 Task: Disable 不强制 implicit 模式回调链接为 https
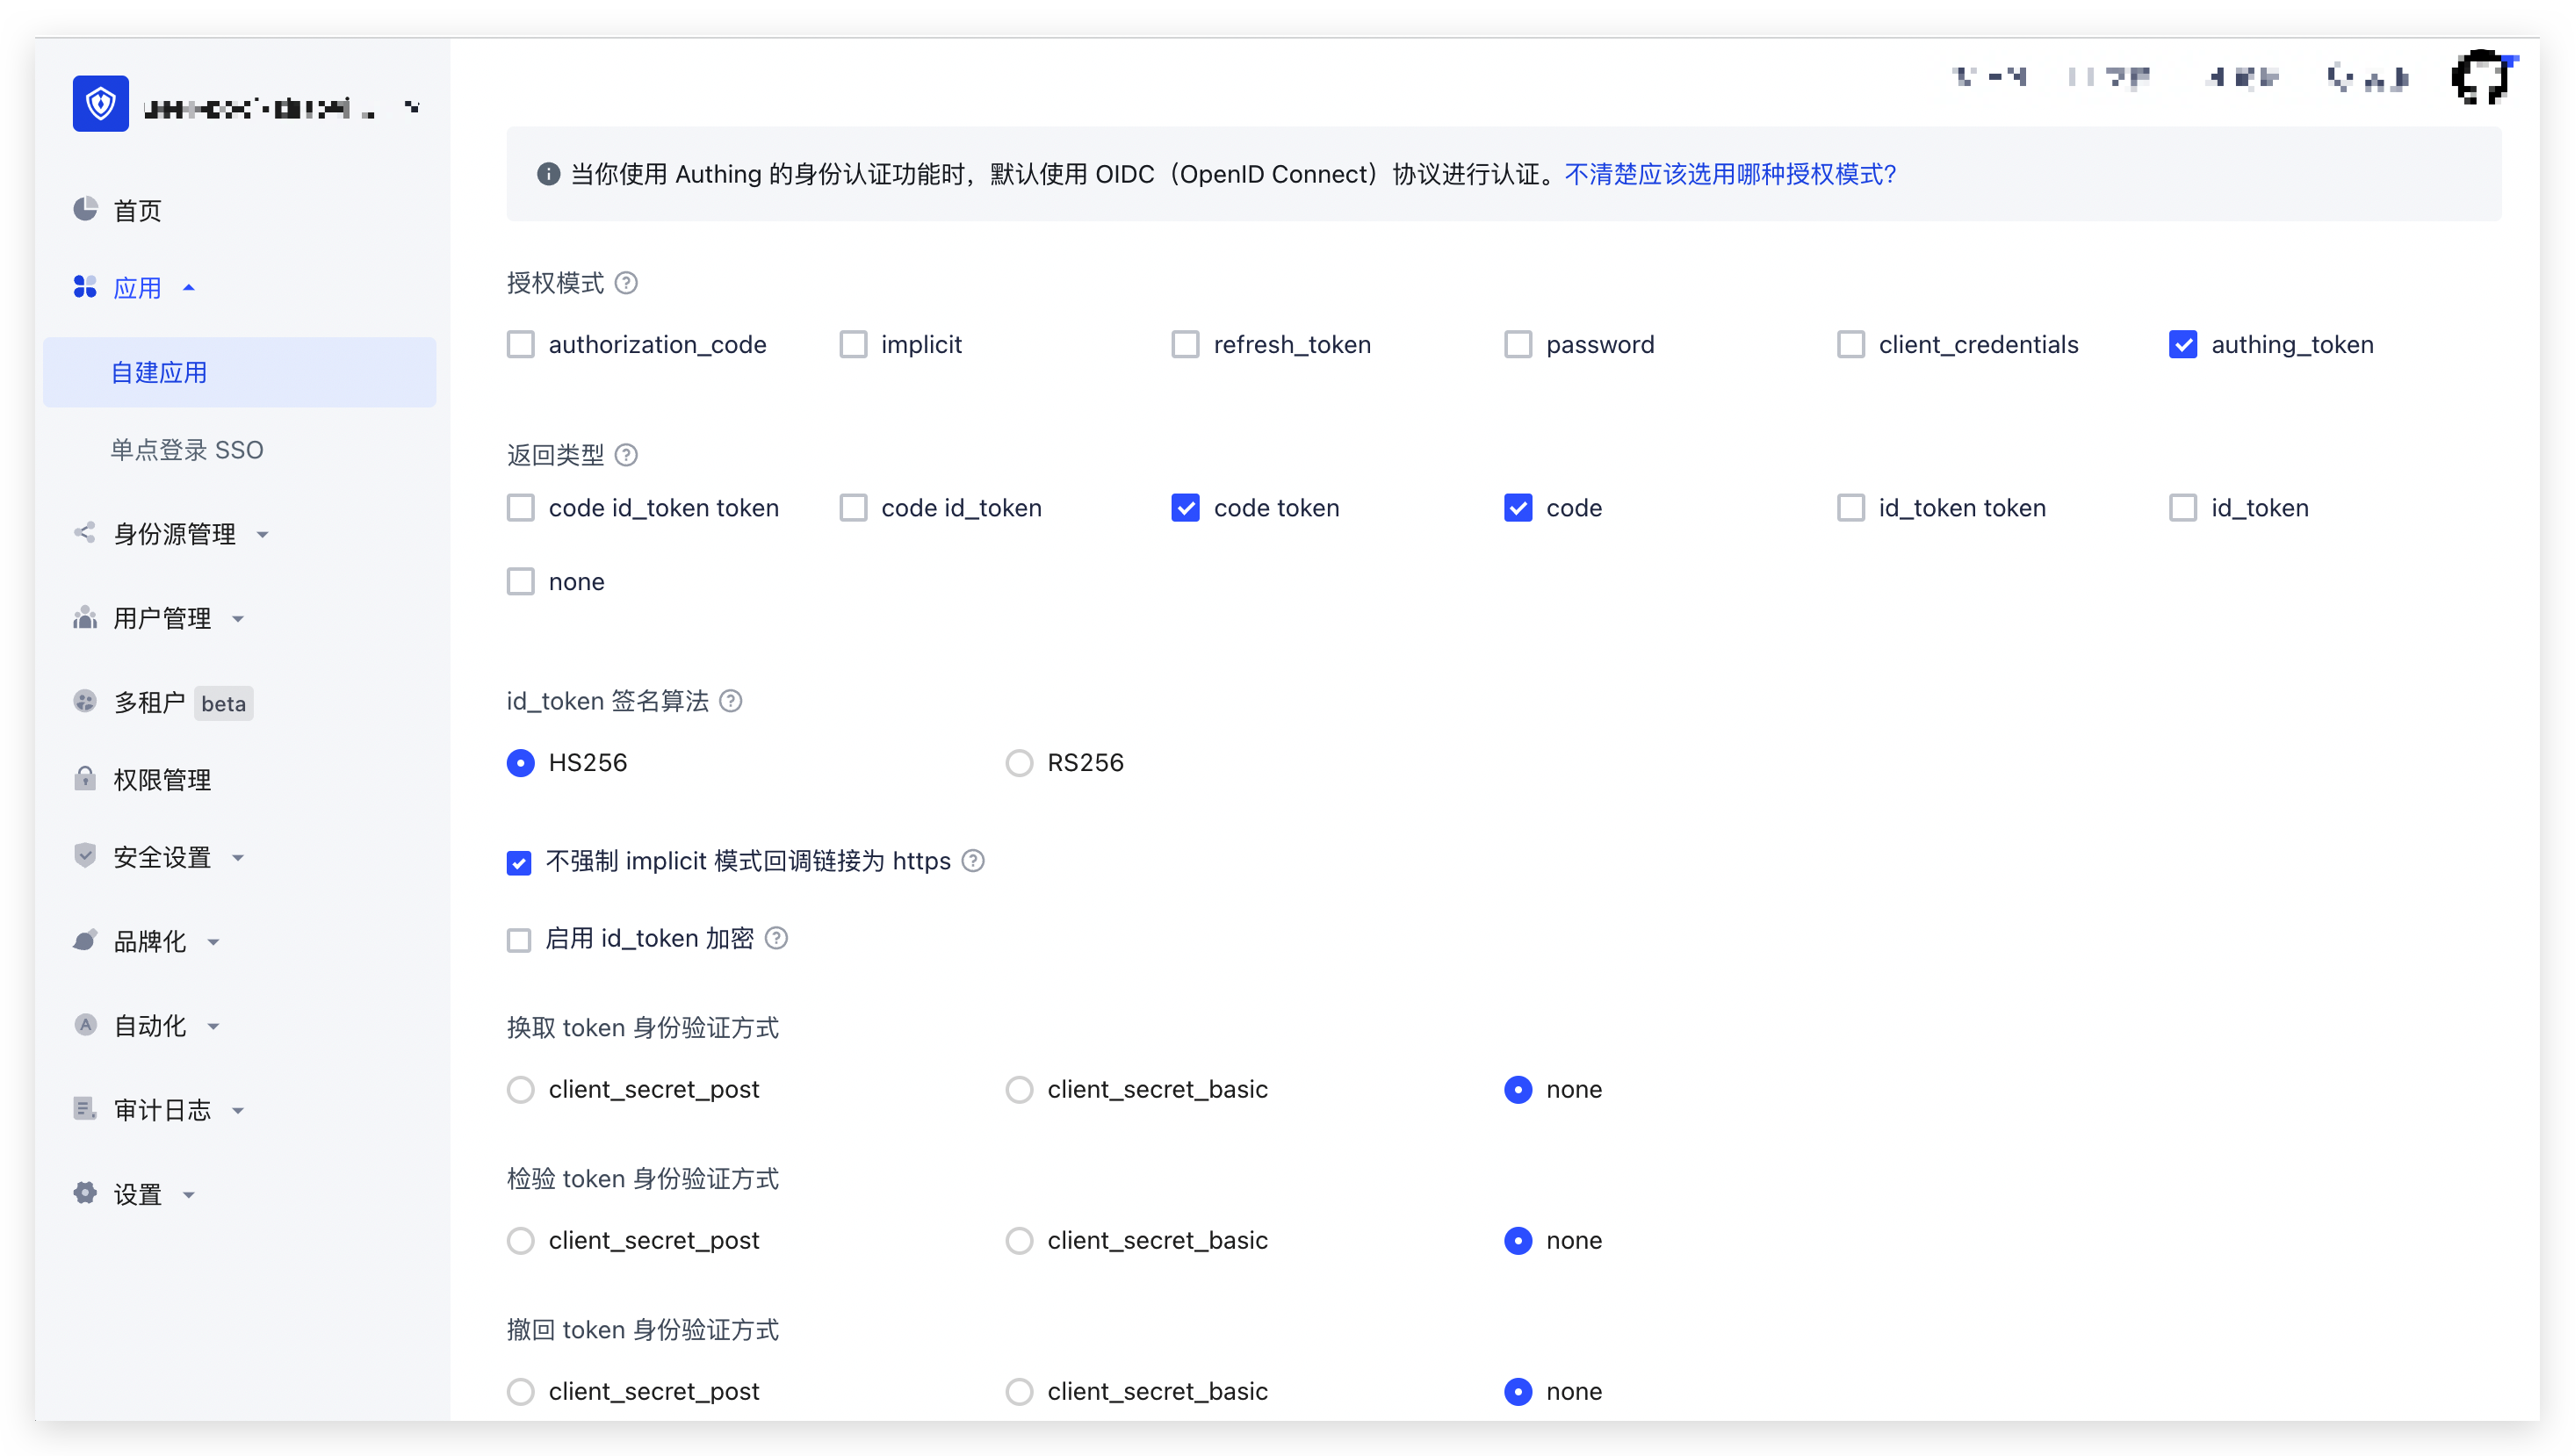point(519,861)
